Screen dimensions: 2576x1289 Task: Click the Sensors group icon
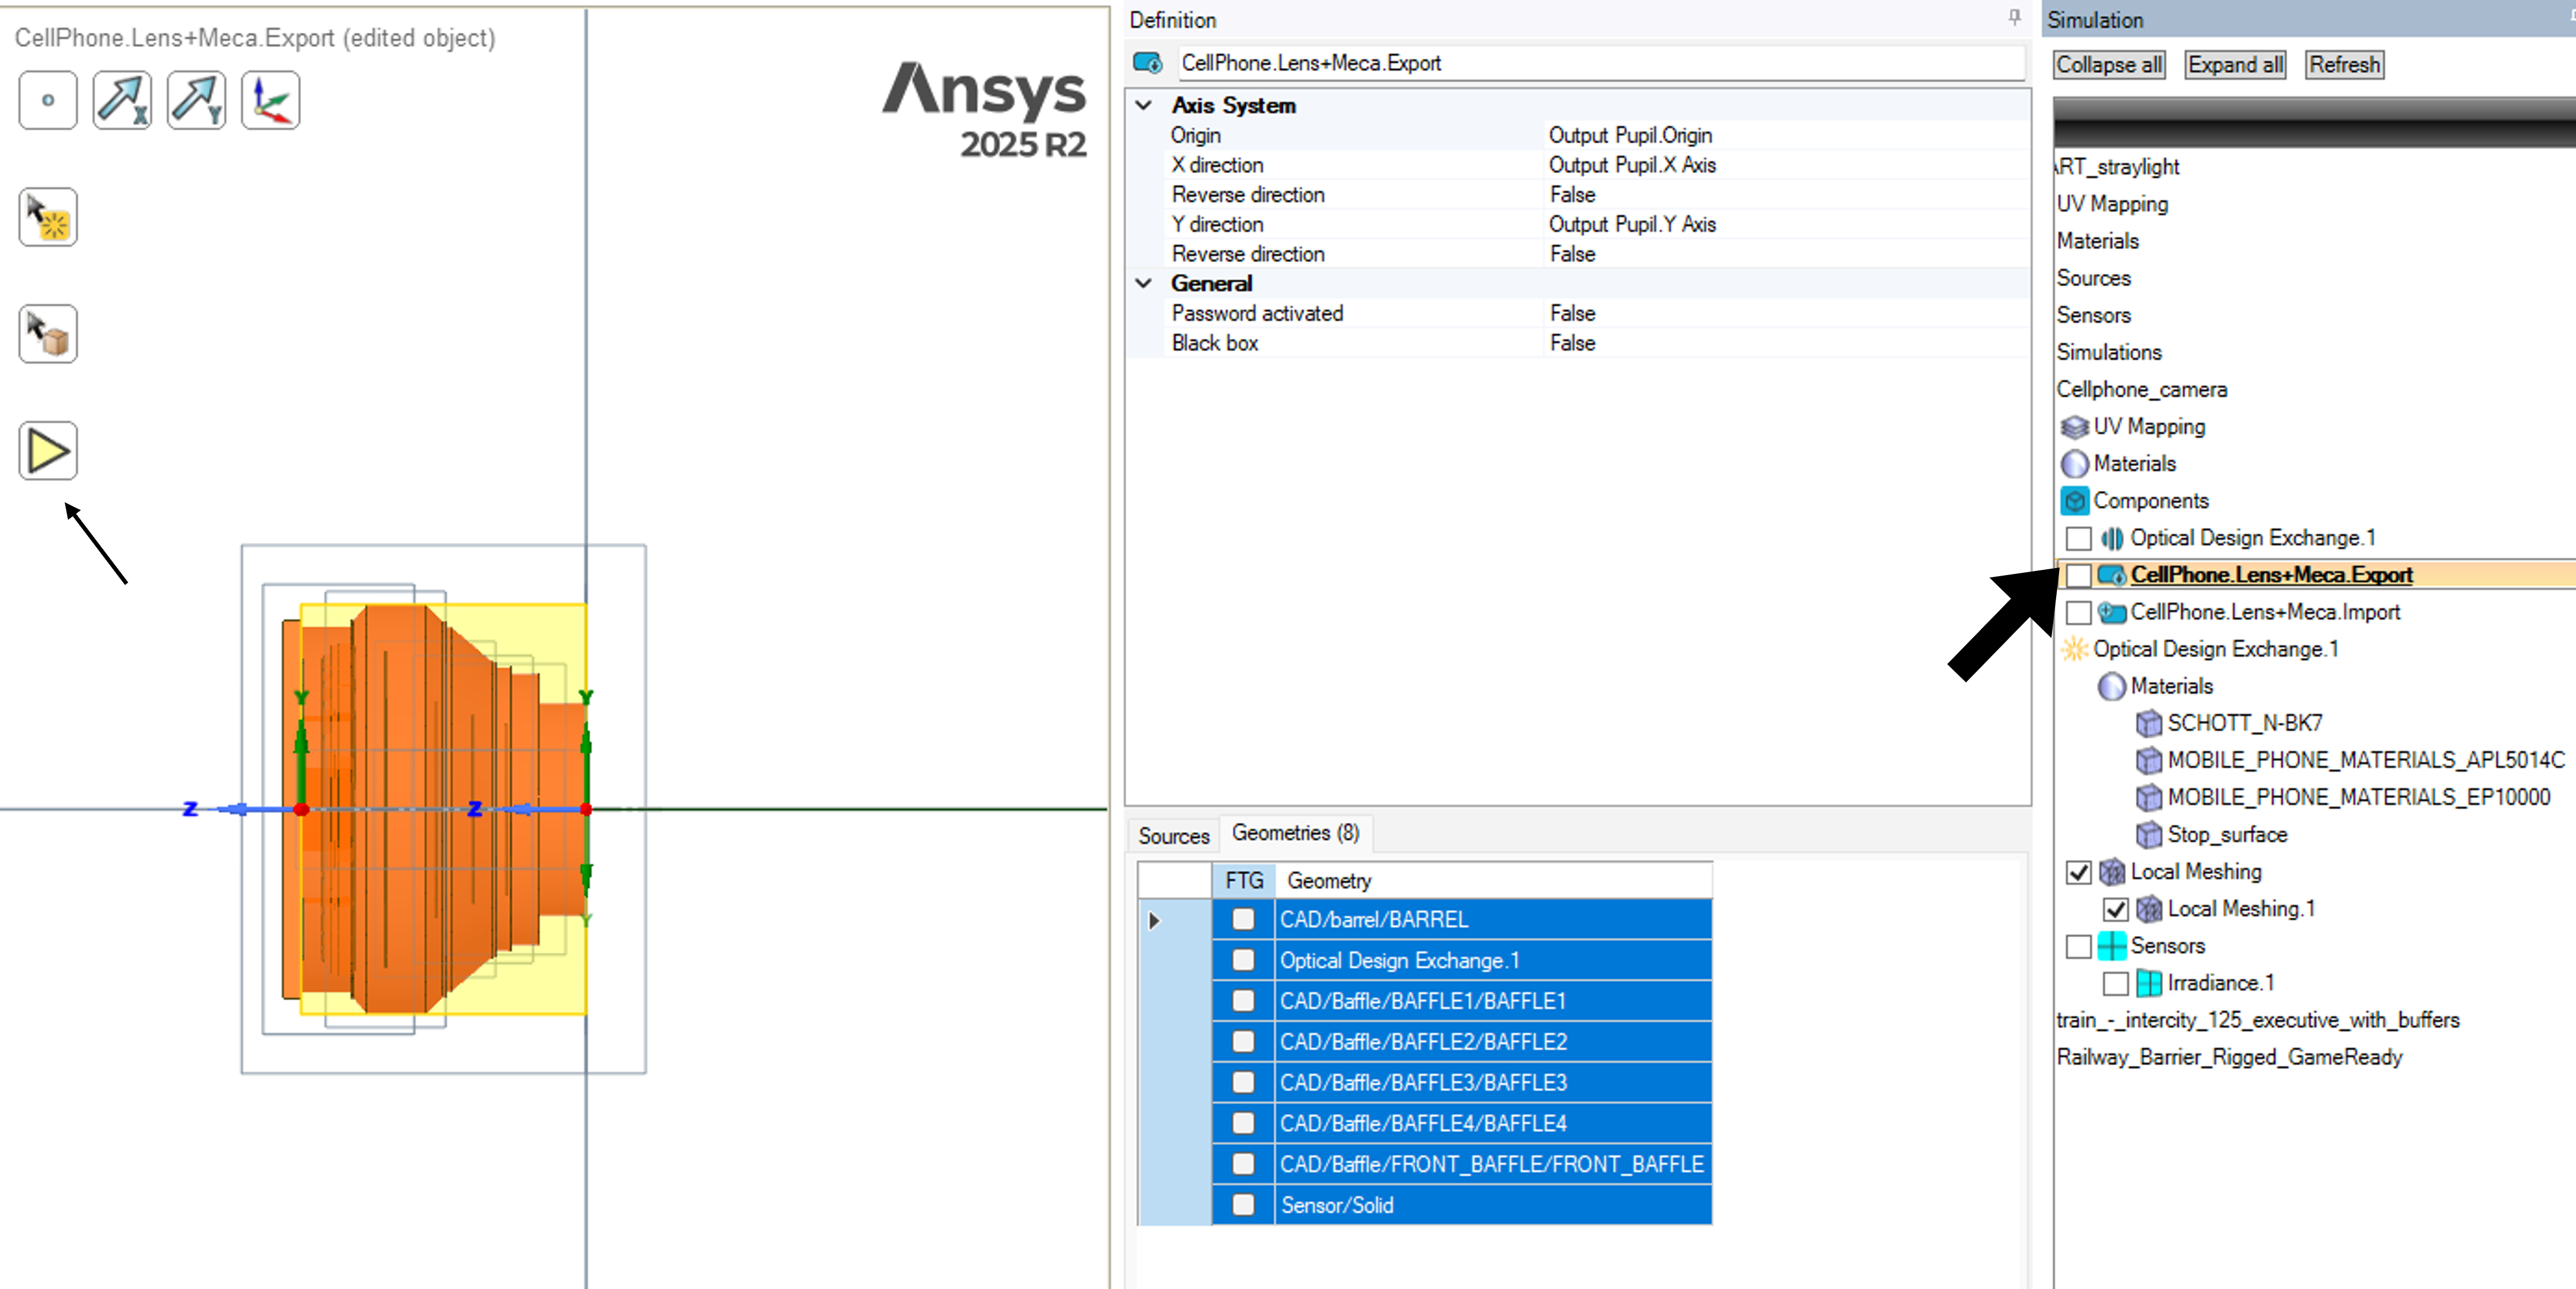pyautogui.click(x=2111, y=946)
